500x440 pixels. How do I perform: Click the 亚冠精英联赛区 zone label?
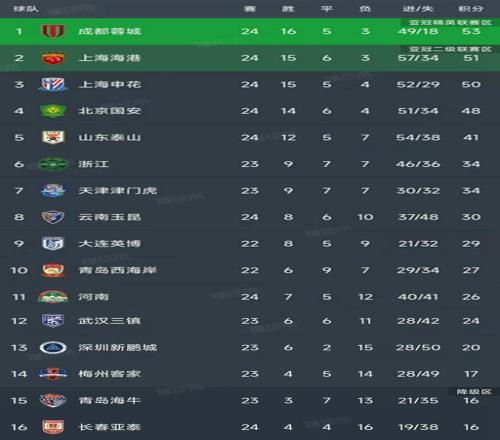click(450, 22)
